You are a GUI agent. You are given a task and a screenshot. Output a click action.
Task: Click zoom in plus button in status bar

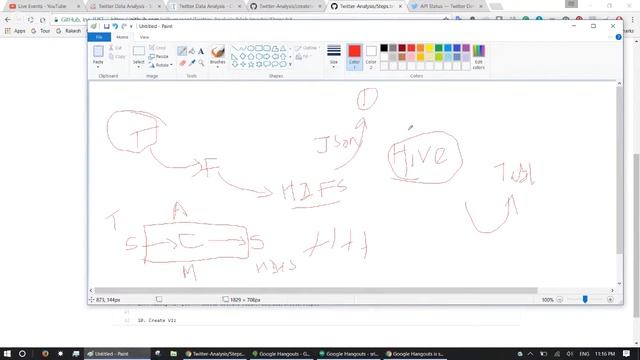pos(610,300)
